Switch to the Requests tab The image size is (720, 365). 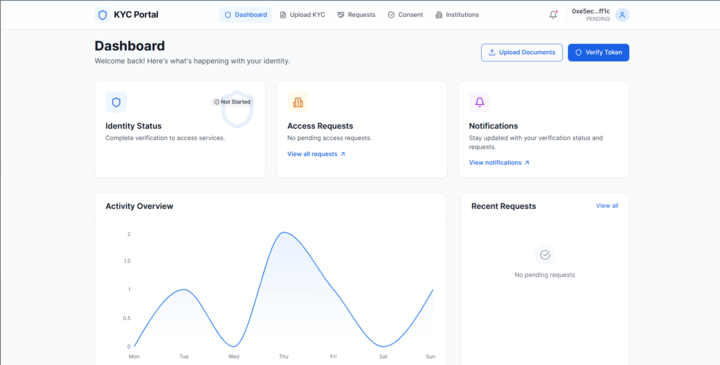(356, 15)
